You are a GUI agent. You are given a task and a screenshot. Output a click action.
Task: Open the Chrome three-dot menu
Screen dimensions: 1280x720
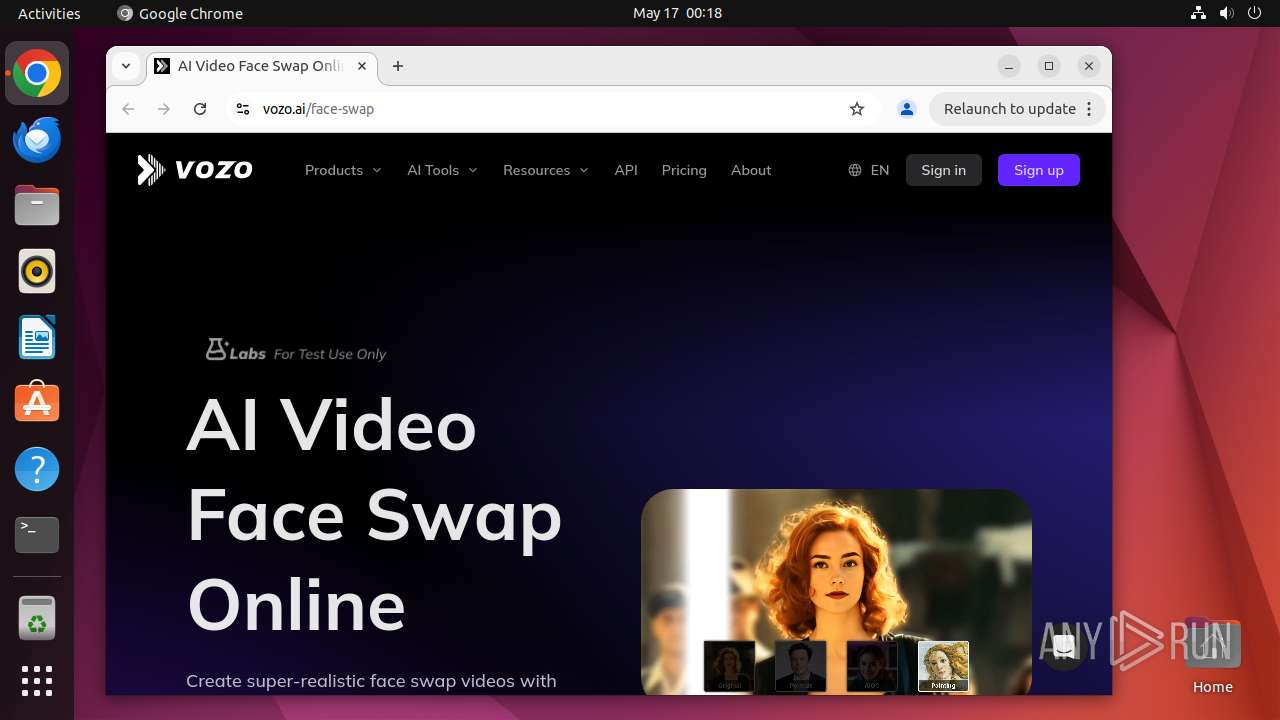1089,109
